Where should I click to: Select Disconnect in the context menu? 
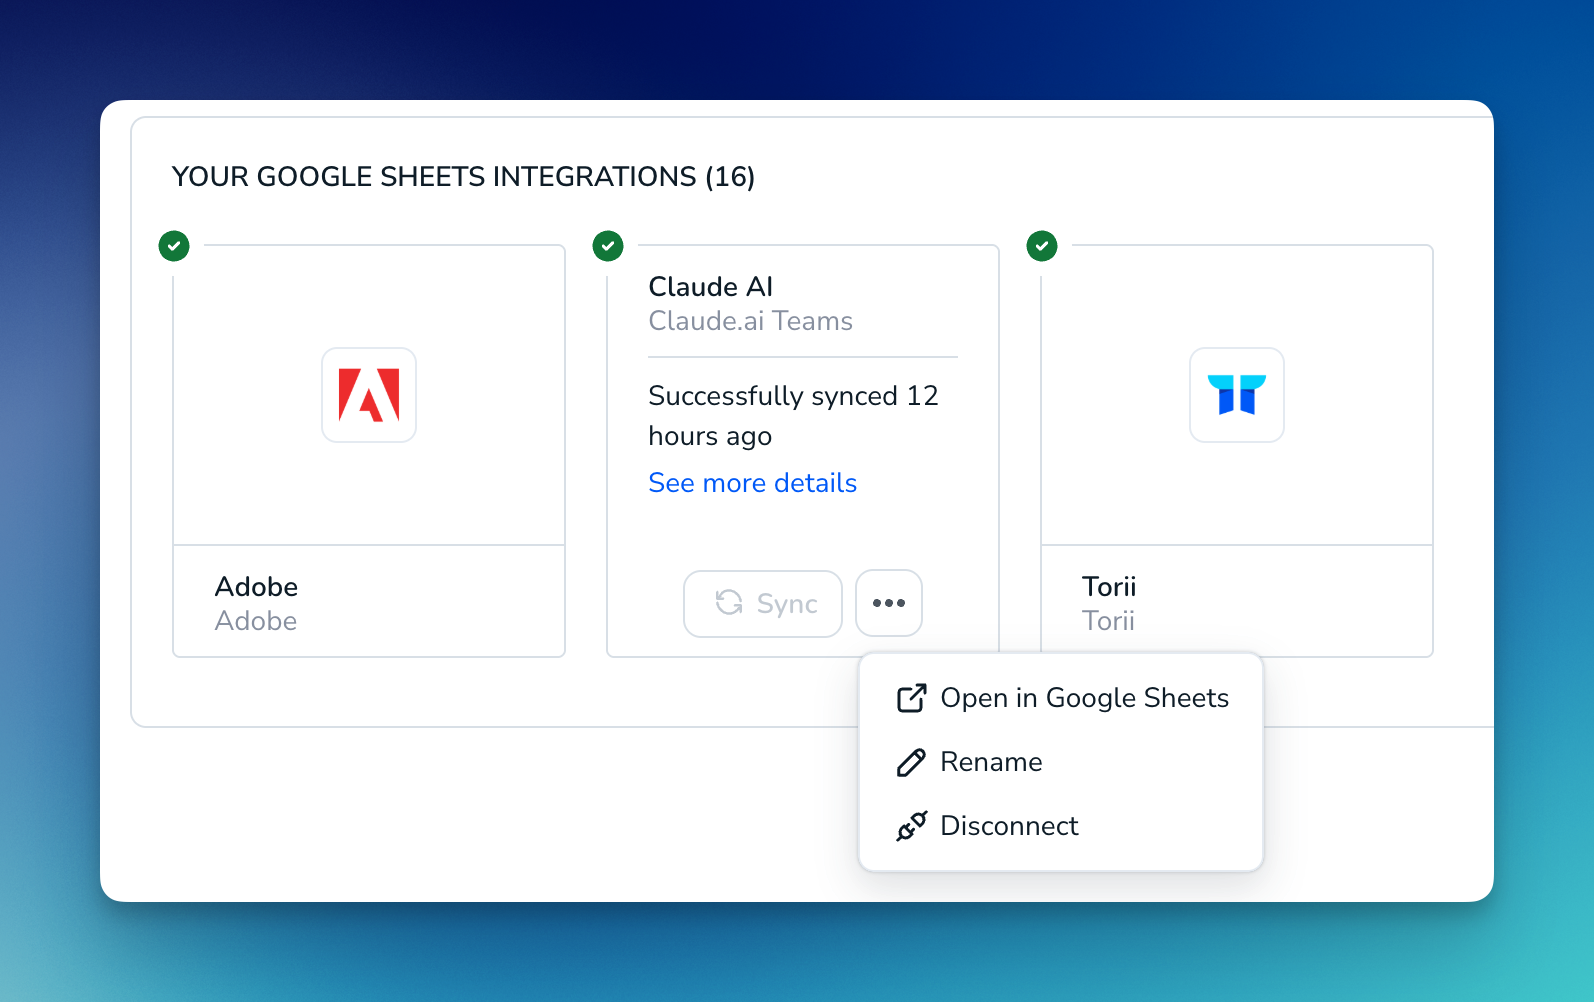point(1061,826)
